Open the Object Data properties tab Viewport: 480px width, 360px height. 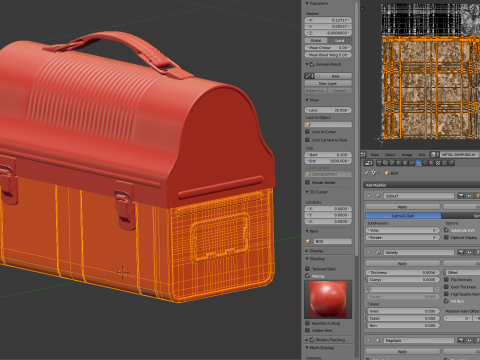click(x=425, y=163)
